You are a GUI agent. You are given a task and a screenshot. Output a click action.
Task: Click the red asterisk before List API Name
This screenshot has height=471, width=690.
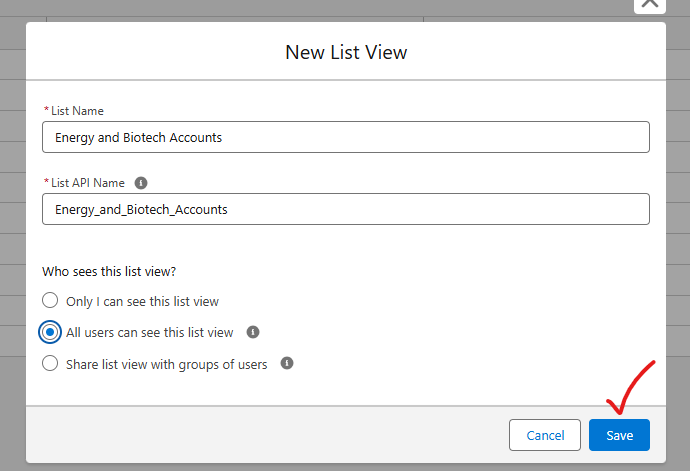[45, 182]
